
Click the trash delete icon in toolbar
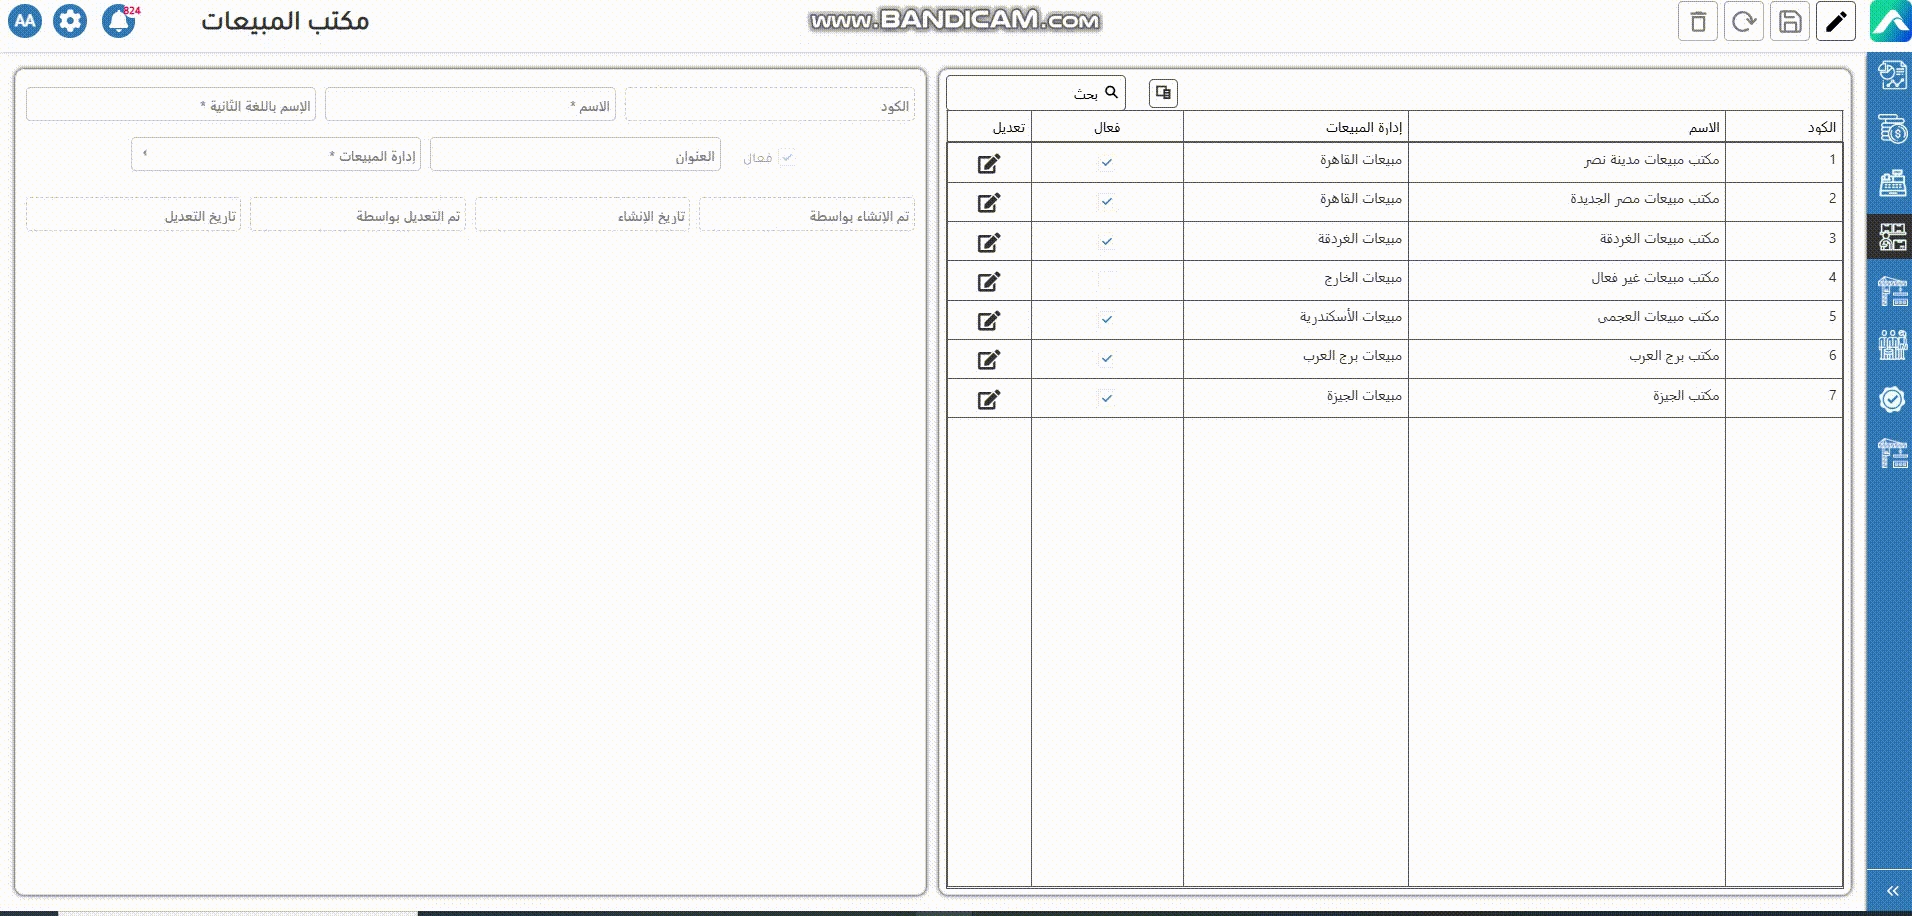[1697, 22]
